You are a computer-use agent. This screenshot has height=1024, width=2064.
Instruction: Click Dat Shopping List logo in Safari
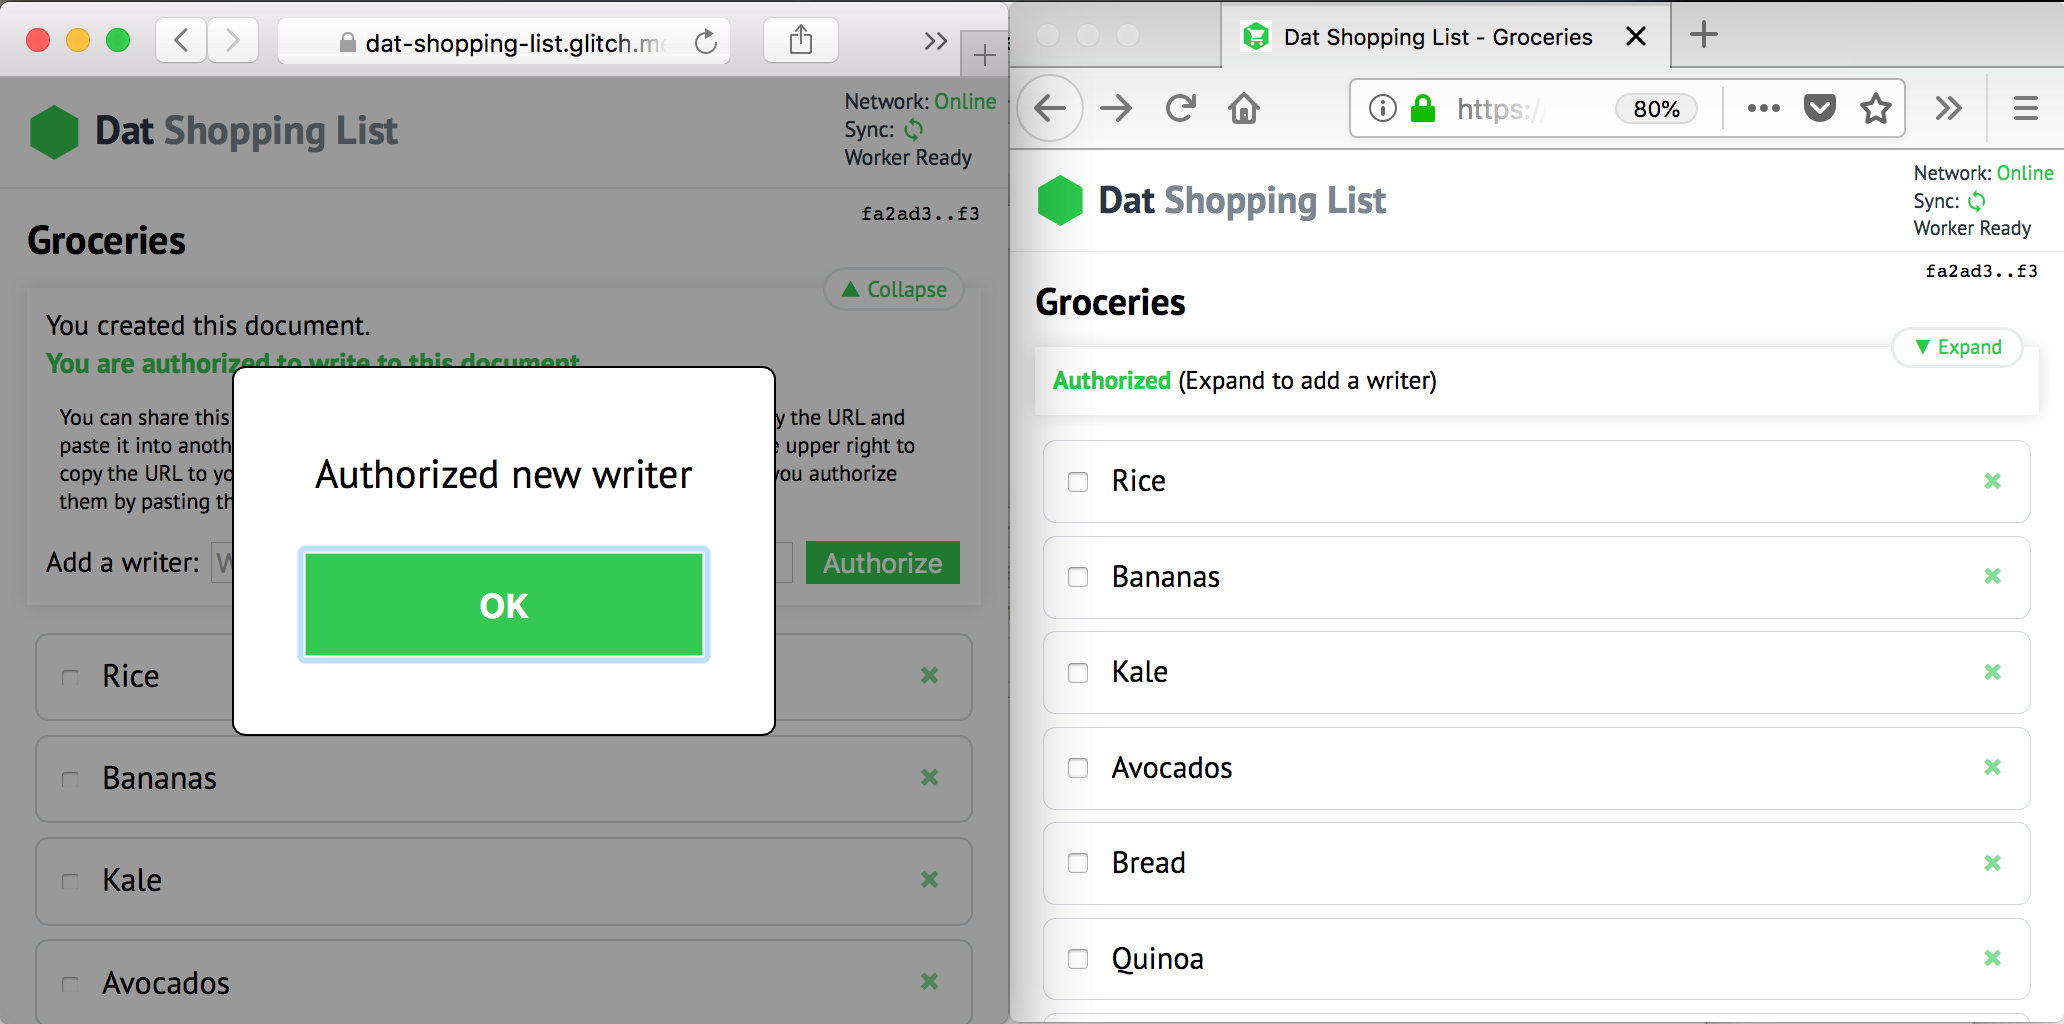click(x=54, y=132)
